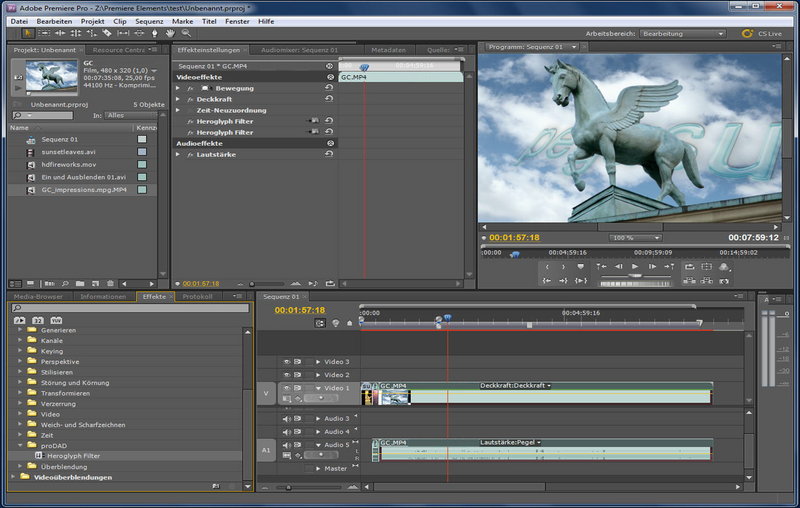Collapse the Audio 5 track
The image size is (800, 508).
[x=318, y=445]
